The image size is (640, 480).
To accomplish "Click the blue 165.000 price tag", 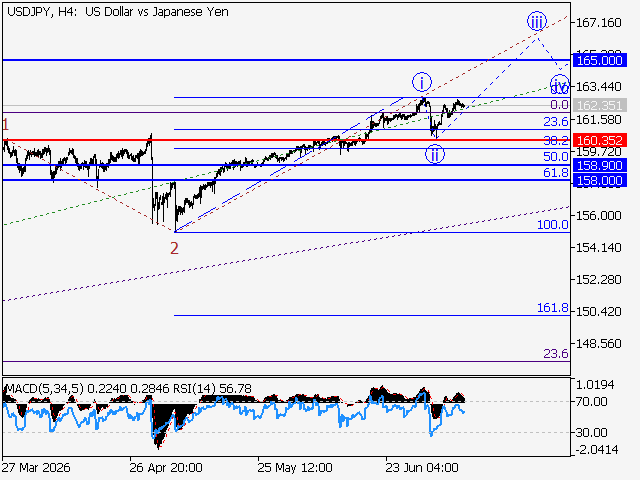I will click(600, 60).
